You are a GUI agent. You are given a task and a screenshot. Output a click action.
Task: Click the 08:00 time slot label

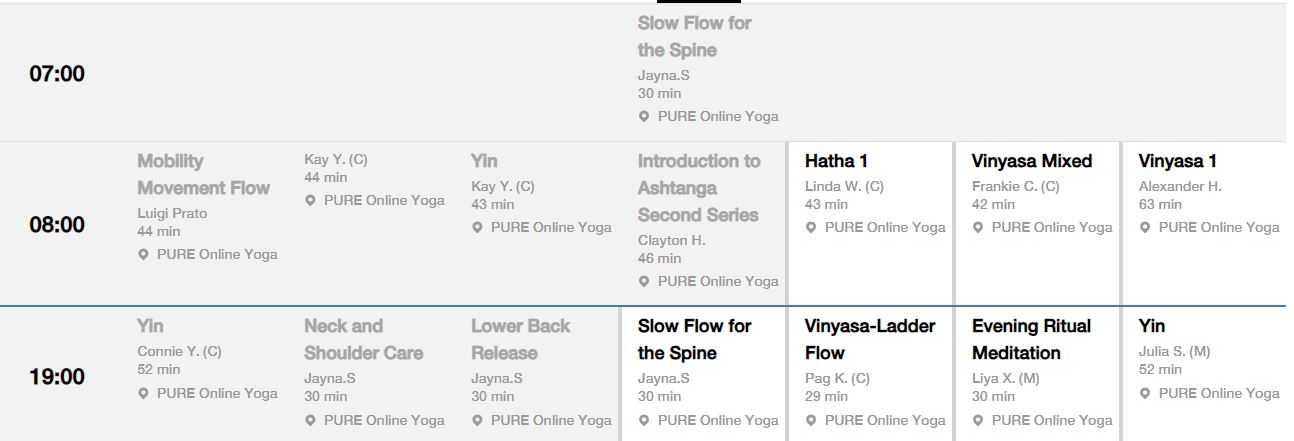tap(57, 225)
